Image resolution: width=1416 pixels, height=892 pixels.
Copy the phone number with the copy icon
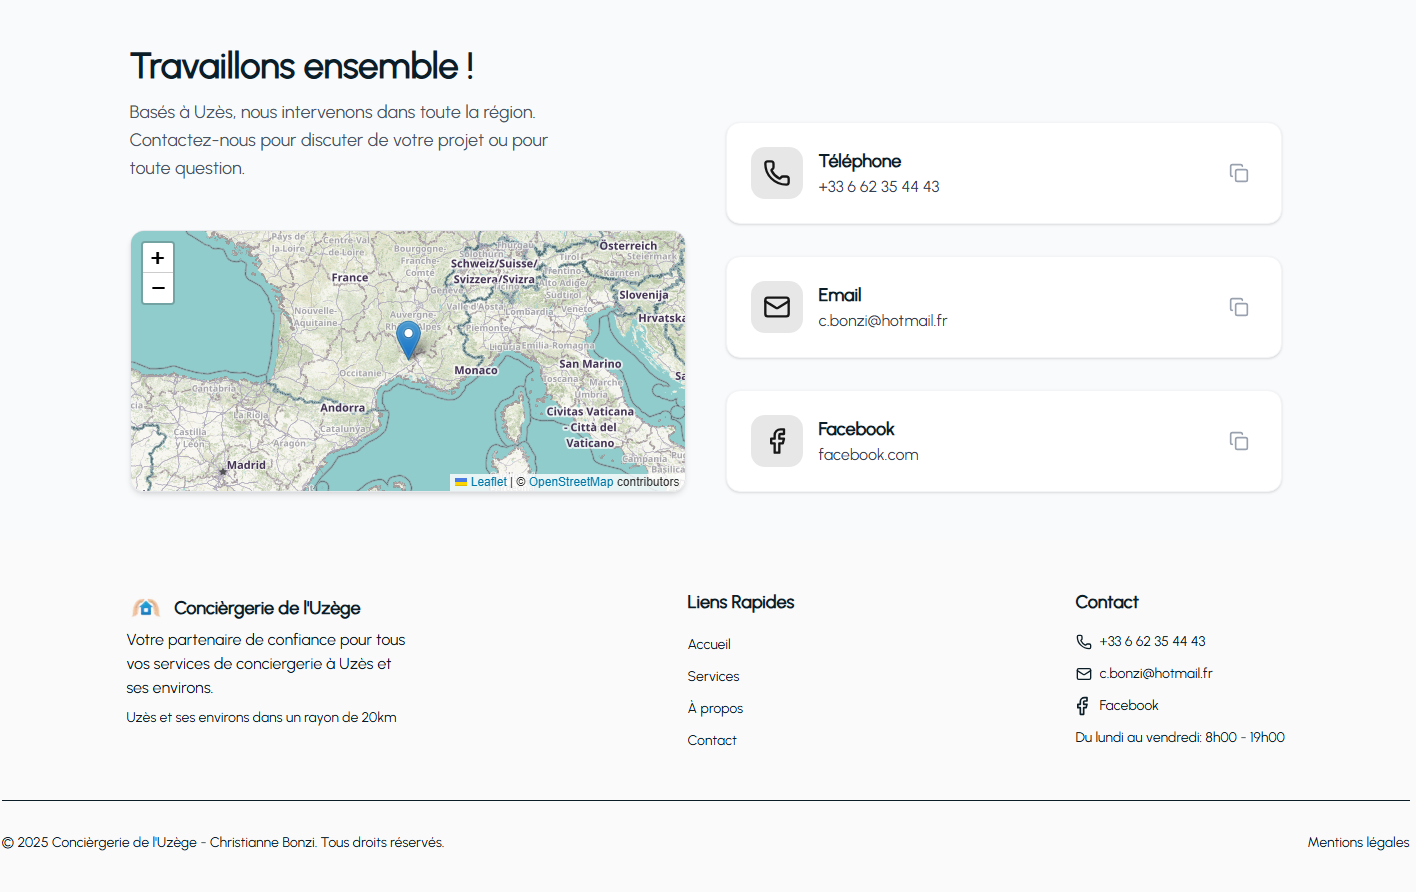tap(1238, 173)
